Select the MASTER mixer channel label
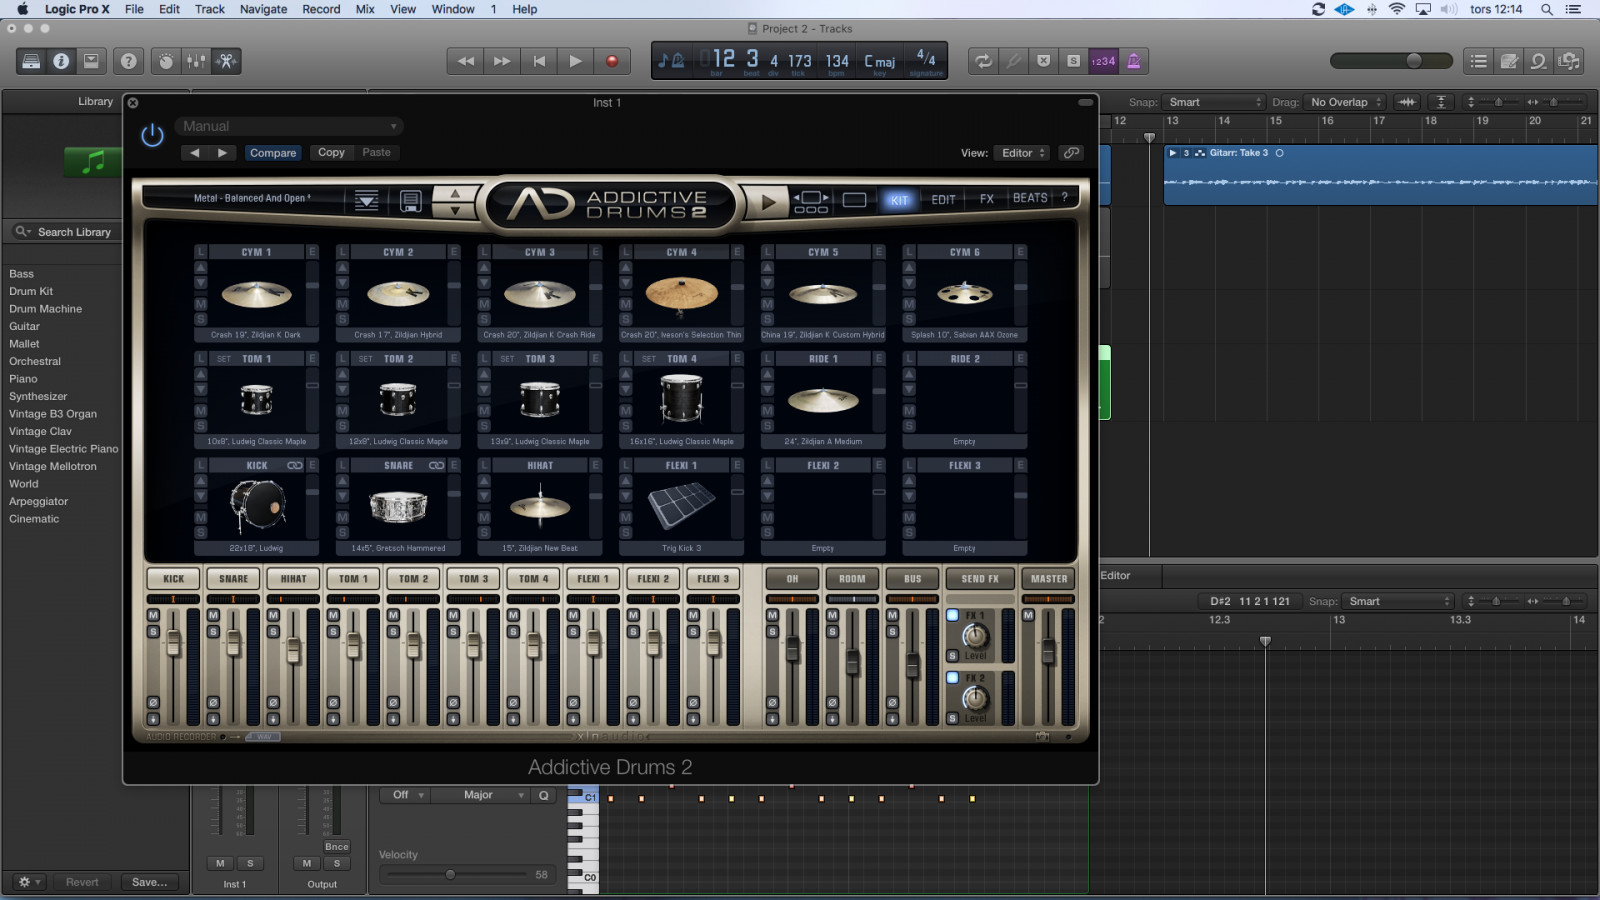 tap(1049, 579)
